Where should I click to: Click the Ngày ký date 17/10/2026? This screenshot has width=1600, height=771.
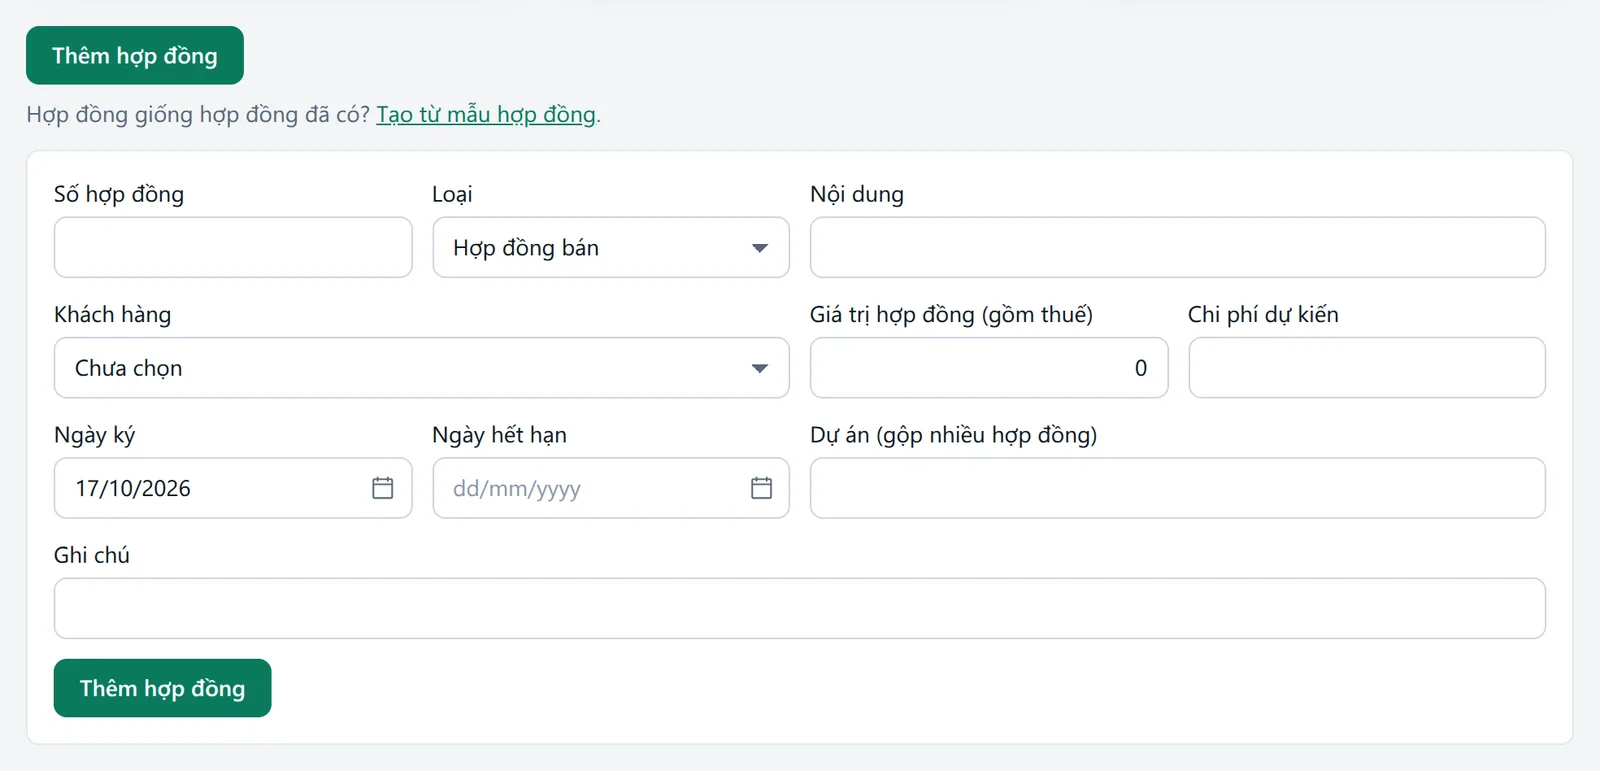tap(133, 488)
